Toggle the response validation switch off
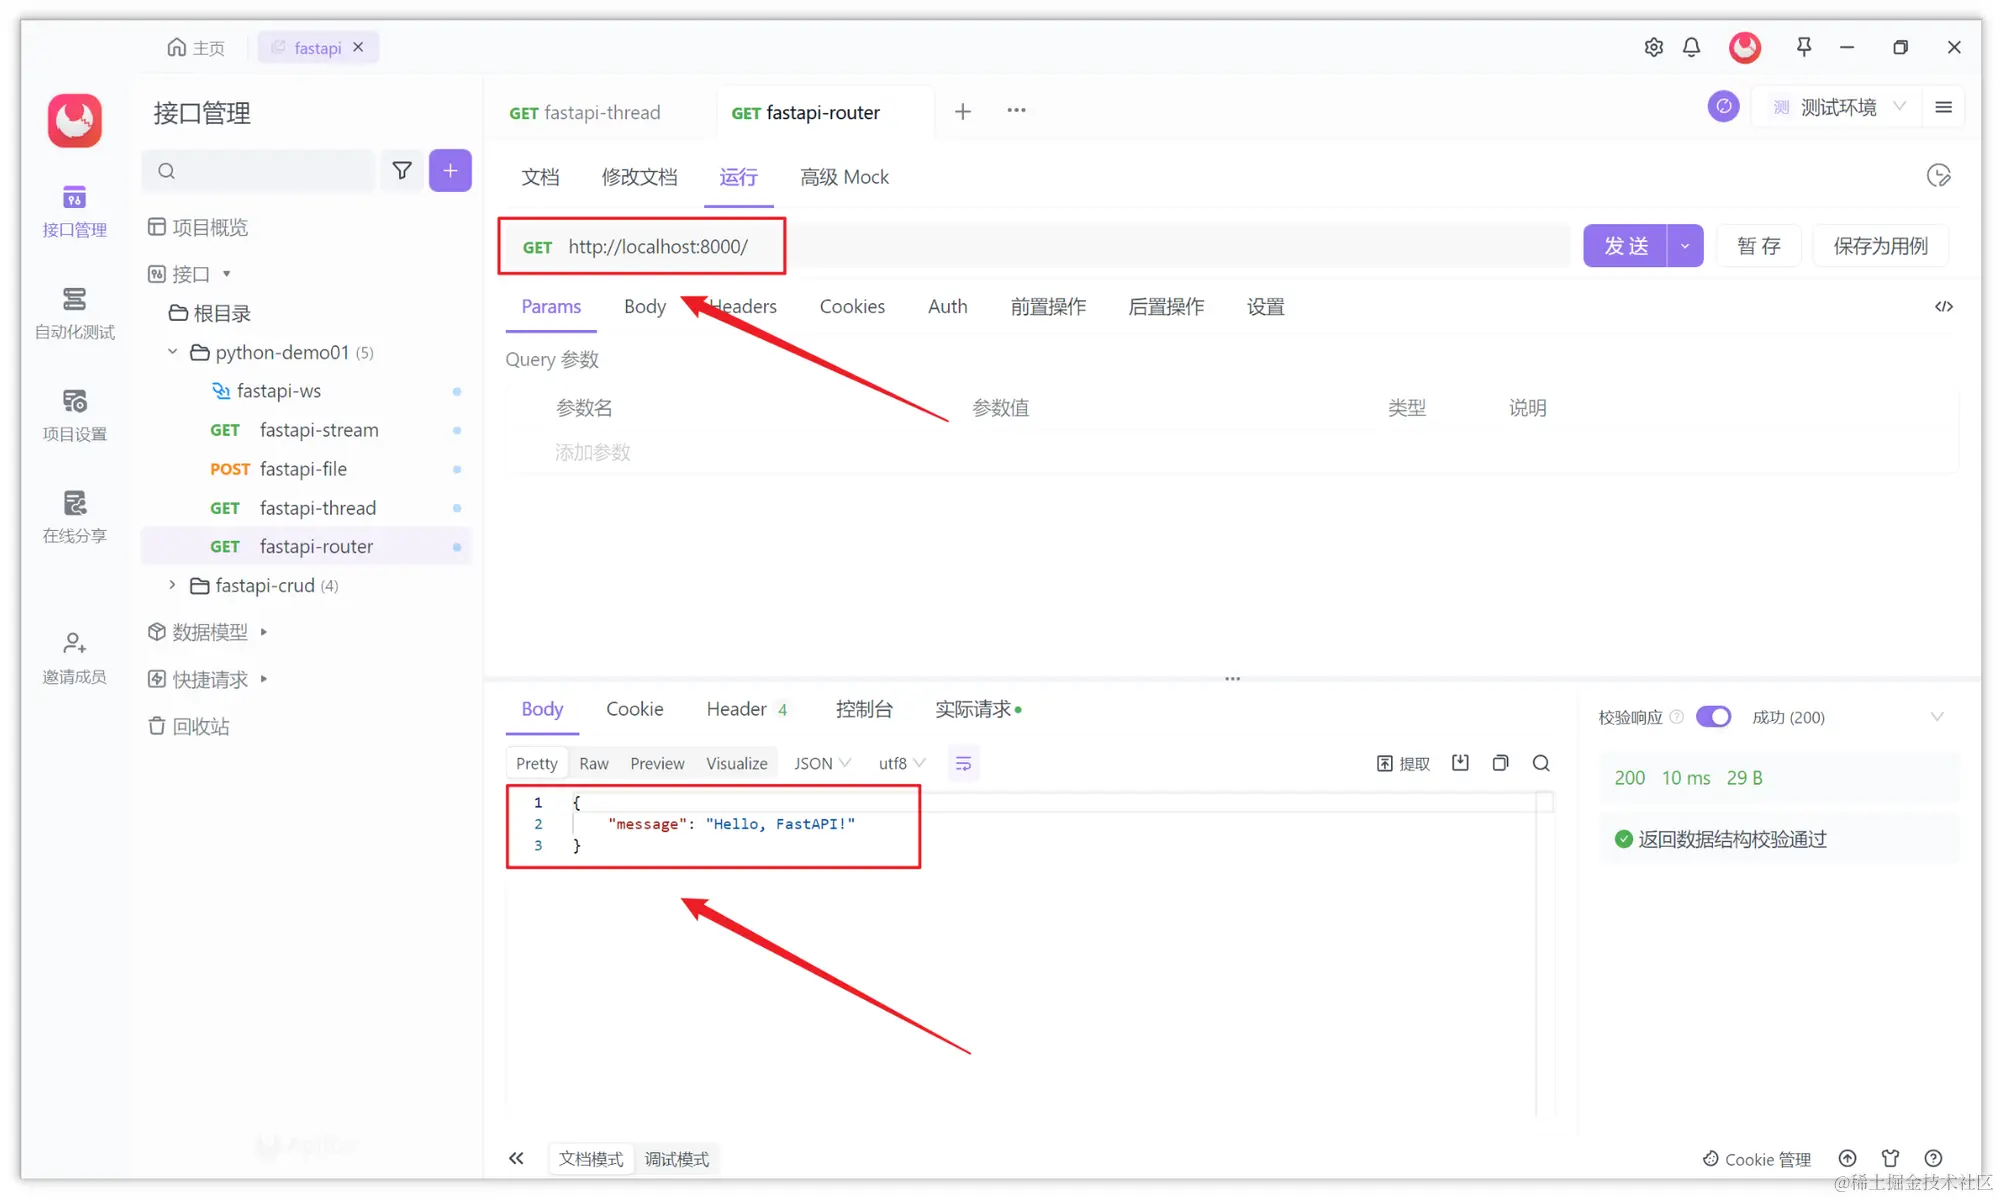The height and width of the screenshot is (1199, 2000). click(x=1713, y=717)
